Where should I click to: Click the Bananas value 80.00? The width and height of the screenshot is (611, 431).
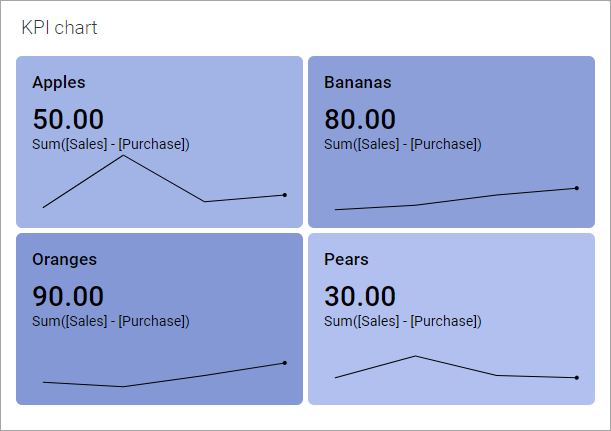360,119
